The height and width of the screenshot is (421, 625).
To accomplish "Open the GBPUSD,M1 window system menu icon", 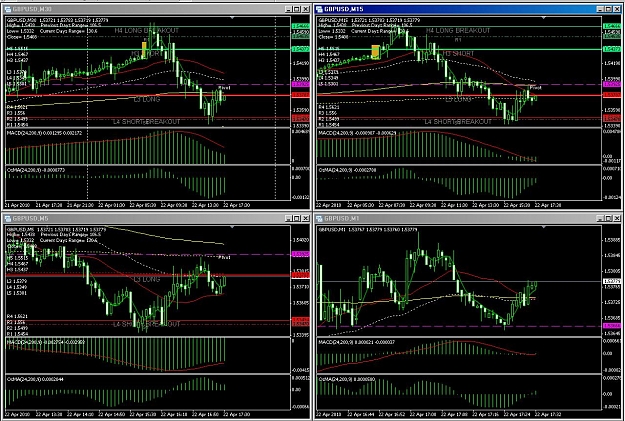I will click(x=320, y=218).
